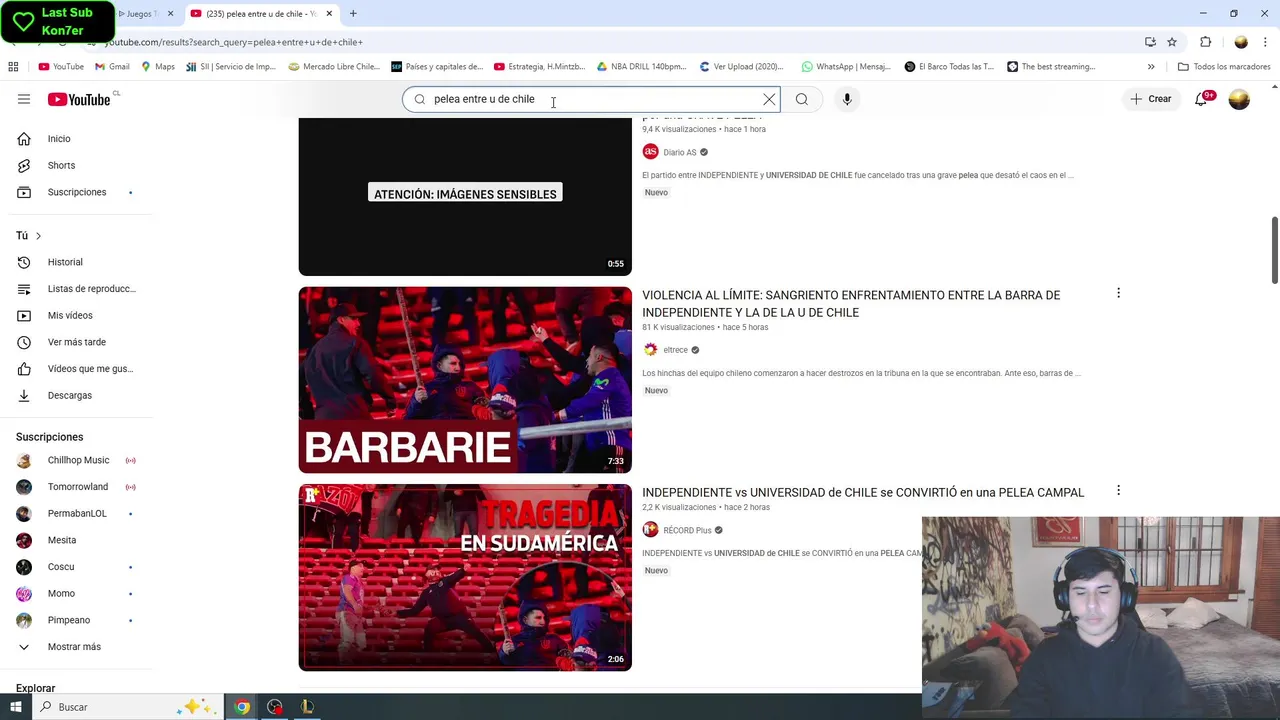Viewport: 1280px width, 720px height.
Task: Open the account avatar menu
Action: coord(1239,99)
